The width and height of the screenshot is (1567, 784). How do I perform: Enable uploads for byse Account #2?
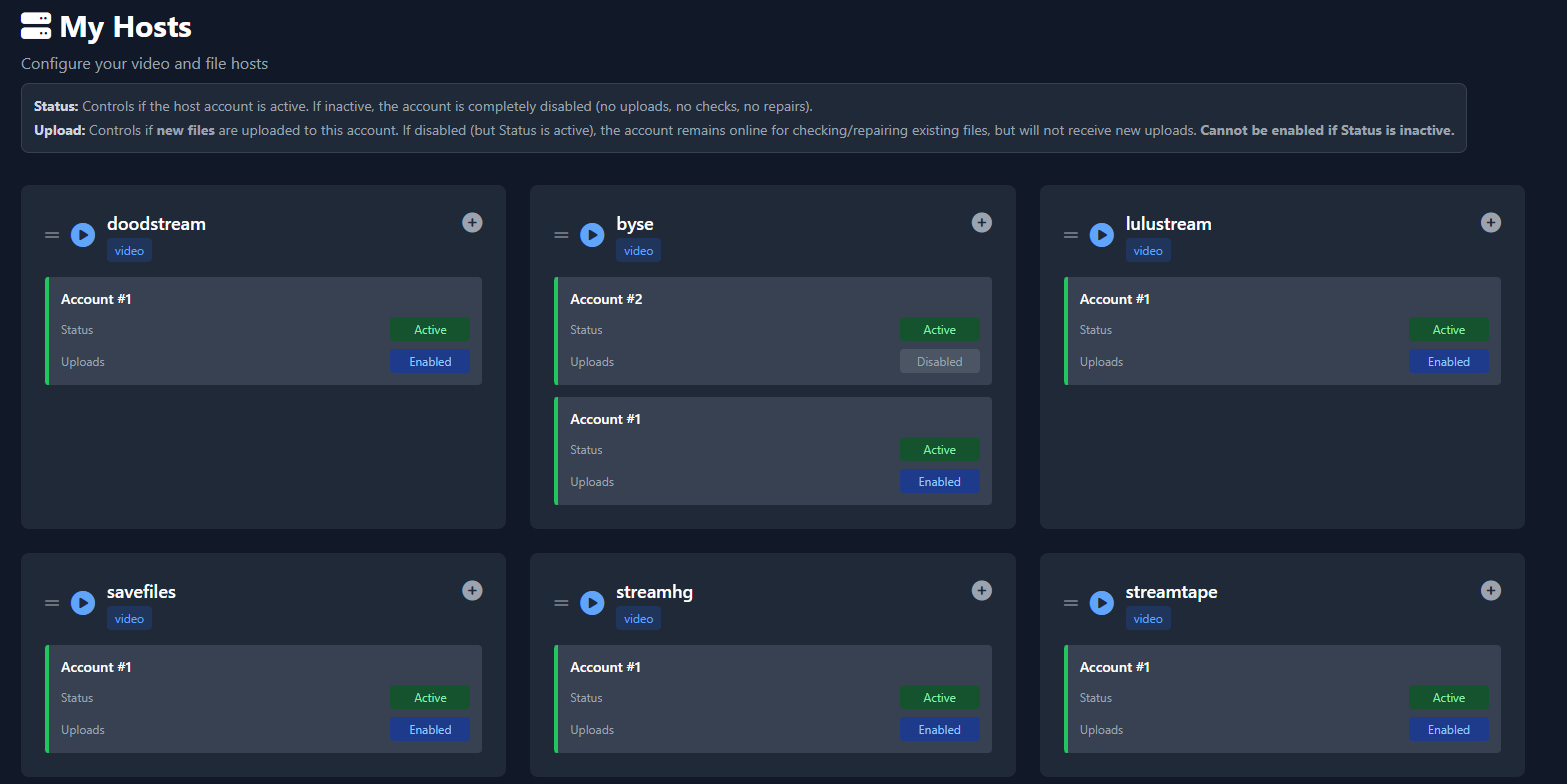click(x=939, y=362)
